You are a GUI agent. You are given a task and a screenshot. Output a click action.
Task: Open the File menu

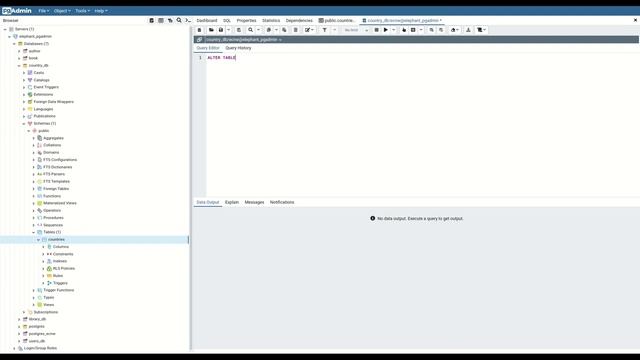pos(44,11)
